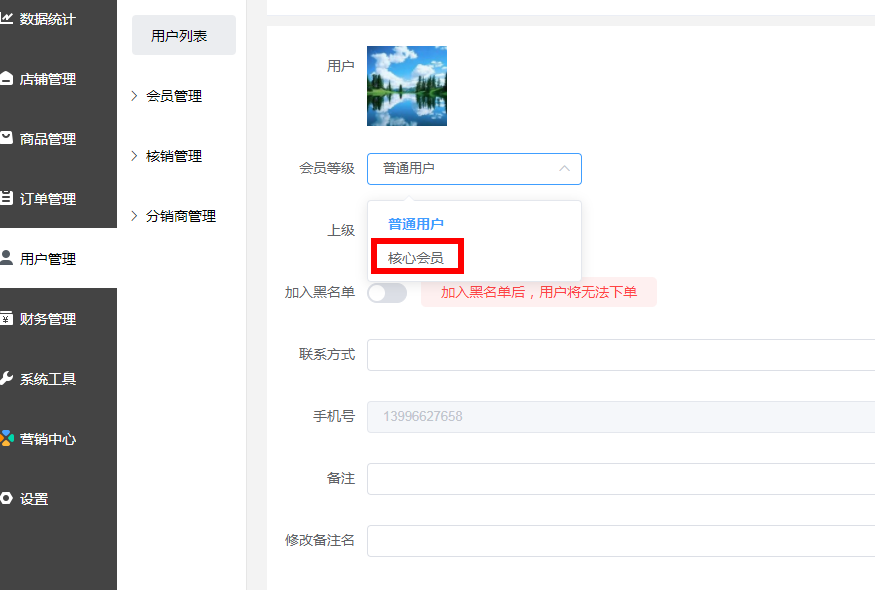Viewport: 875px width, 590px height.
Task: Click into the 修改备注名 text field
Action: pyautogui.click(x=620, y=541)
